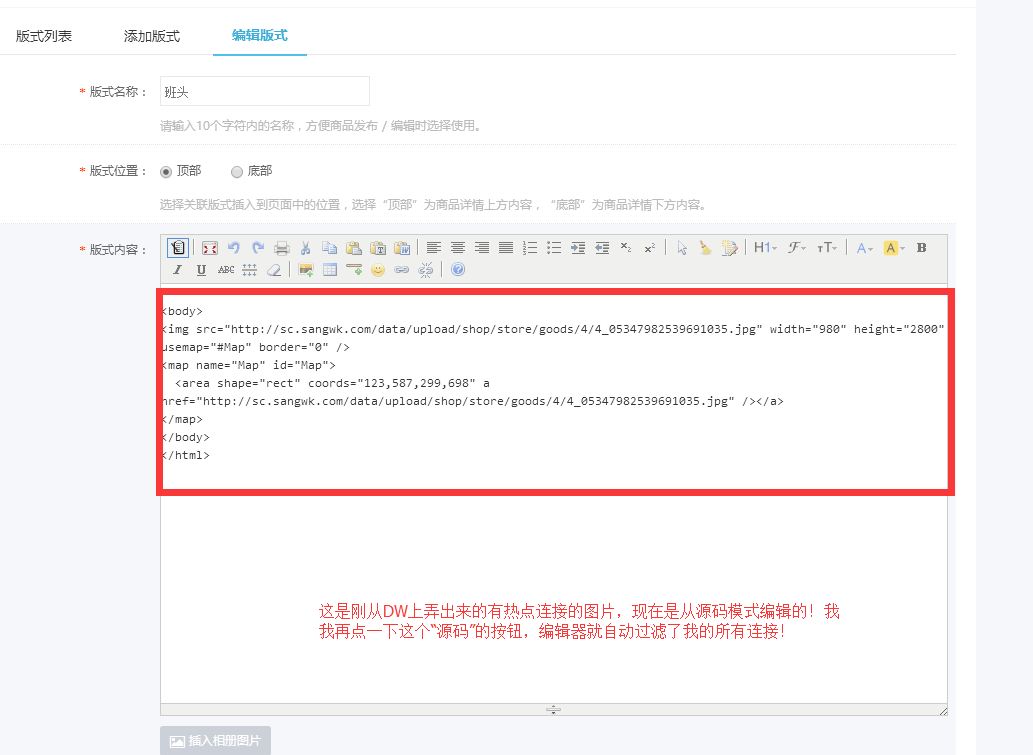
Task: Insert a bulleted list
Action: [554, 248]
